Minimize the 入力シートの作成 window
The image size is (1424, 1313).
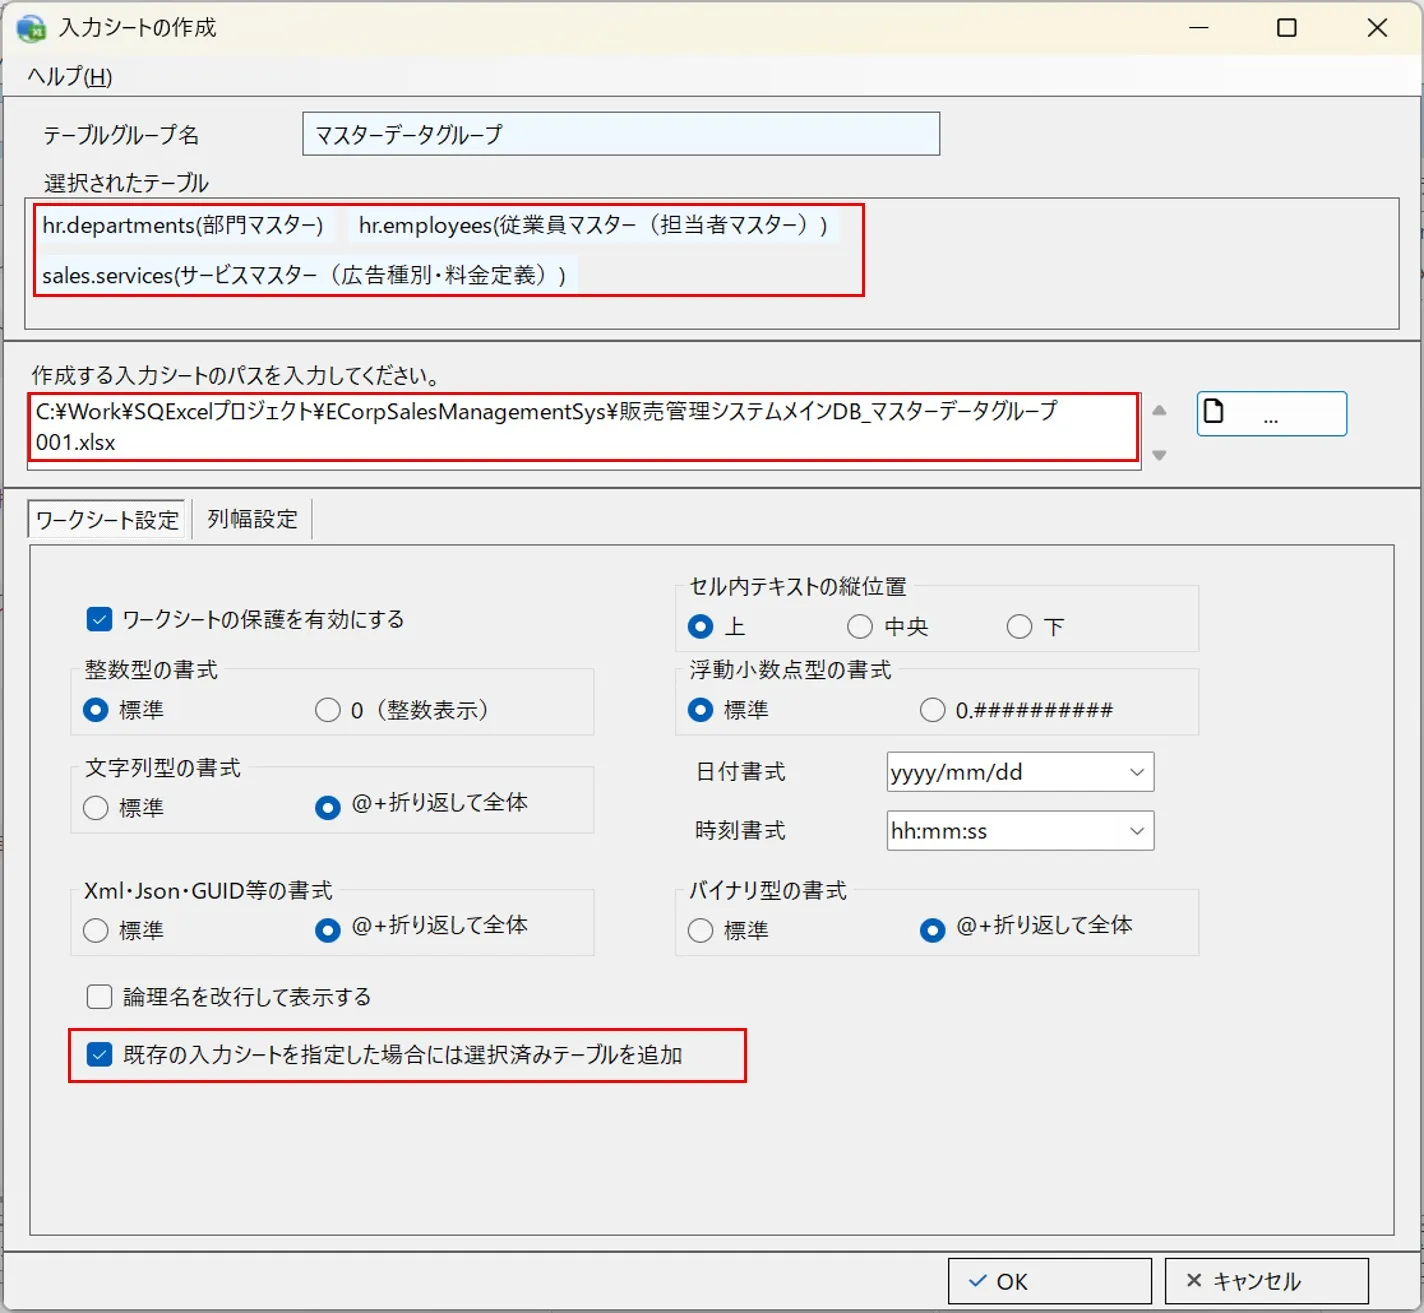pos(1199,28)
